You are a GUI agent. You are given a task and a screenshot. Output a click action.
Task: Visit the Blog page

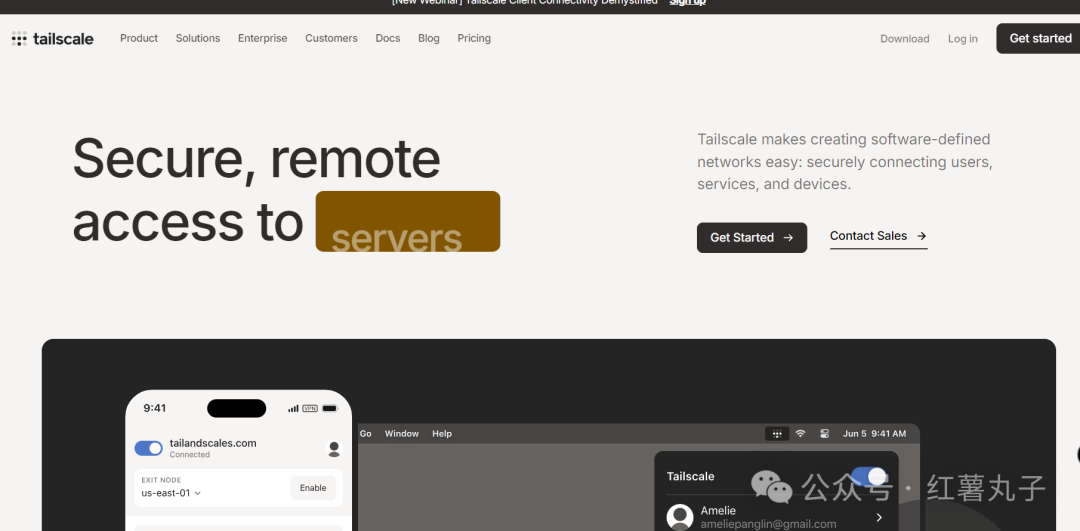[x=428, y=39]
